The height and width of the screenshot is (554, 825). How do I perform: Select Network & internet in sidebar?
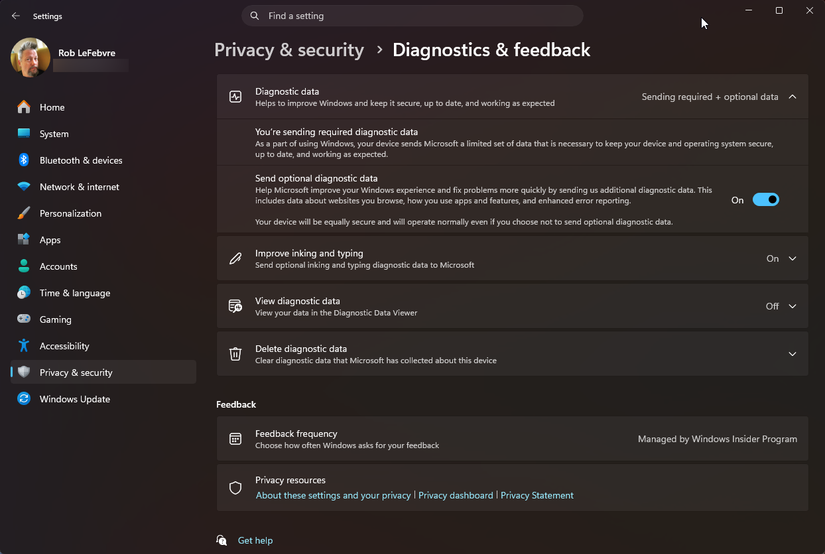pyautogui.click(x=104, y=187)
